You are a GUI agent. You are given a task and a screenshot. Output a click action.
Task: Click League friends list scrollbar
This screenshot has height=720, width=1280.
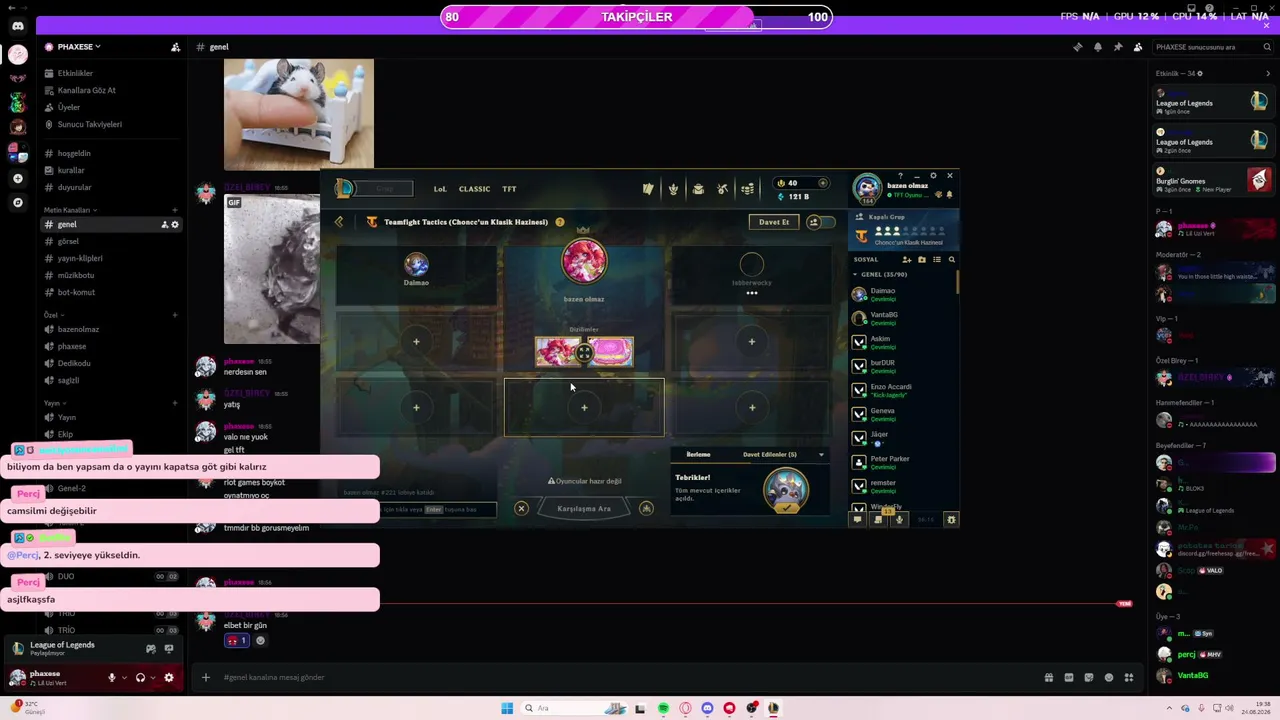click(x=958, y=282)
